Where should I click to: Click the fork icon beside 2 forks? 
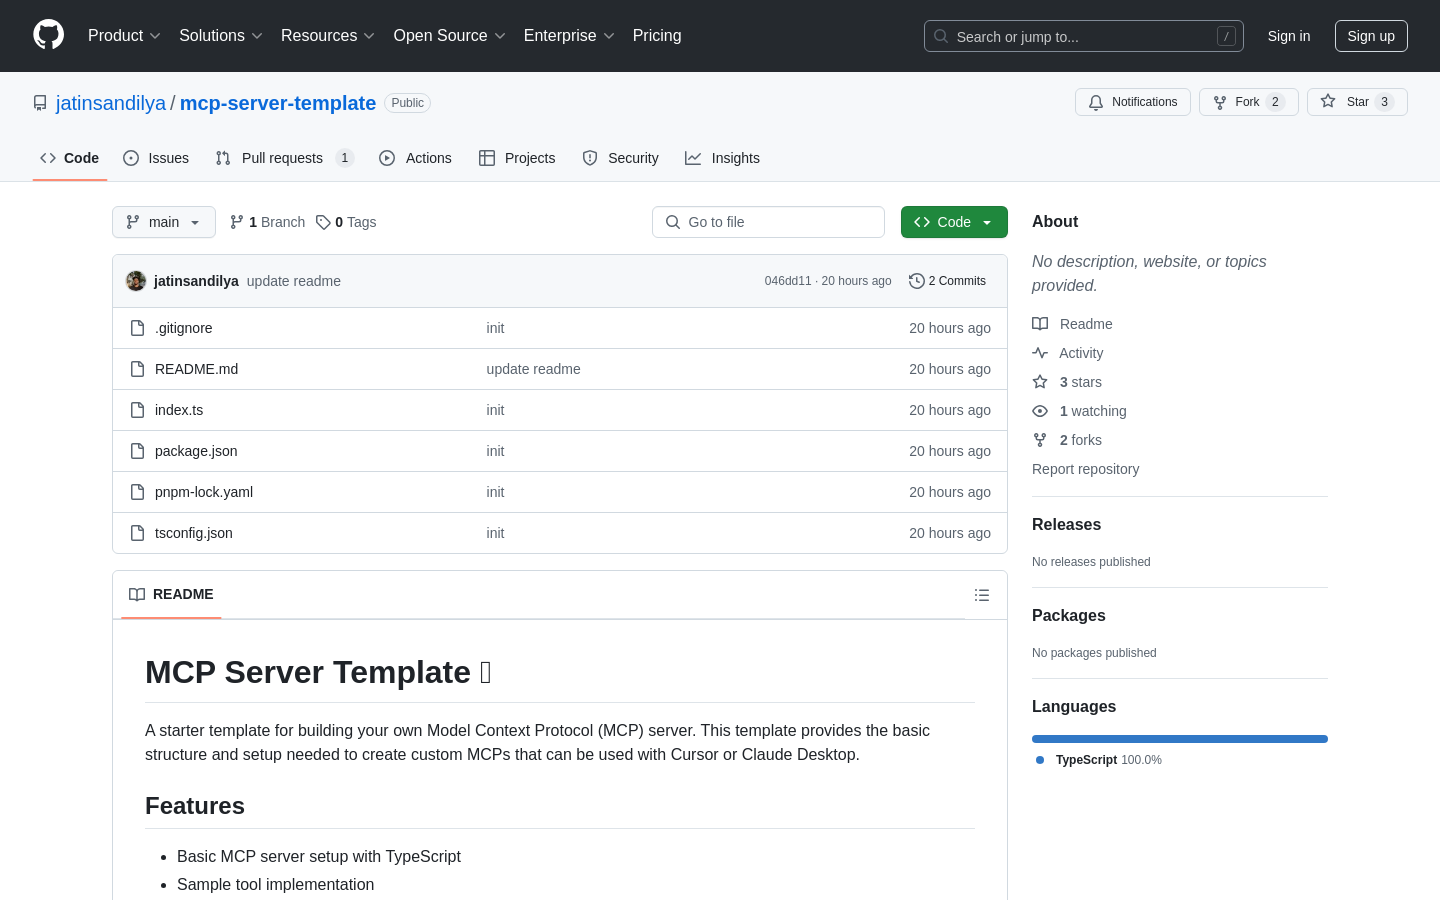click(x=1040, y=440)
